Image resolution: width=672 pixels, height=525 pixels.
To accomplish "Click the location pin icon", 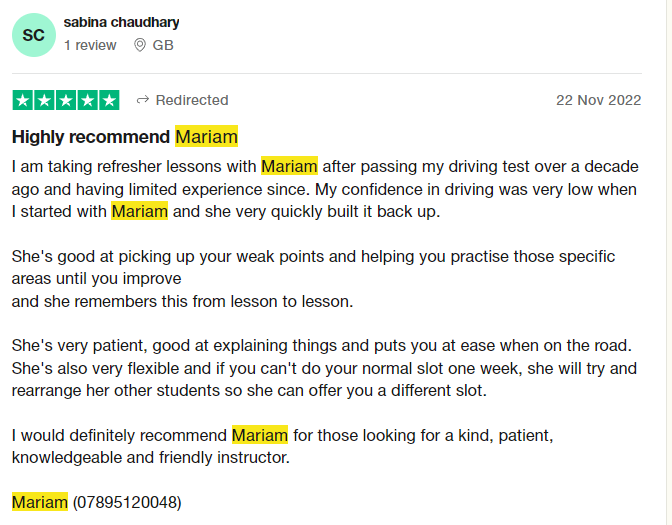I will (x=140, y=45).
